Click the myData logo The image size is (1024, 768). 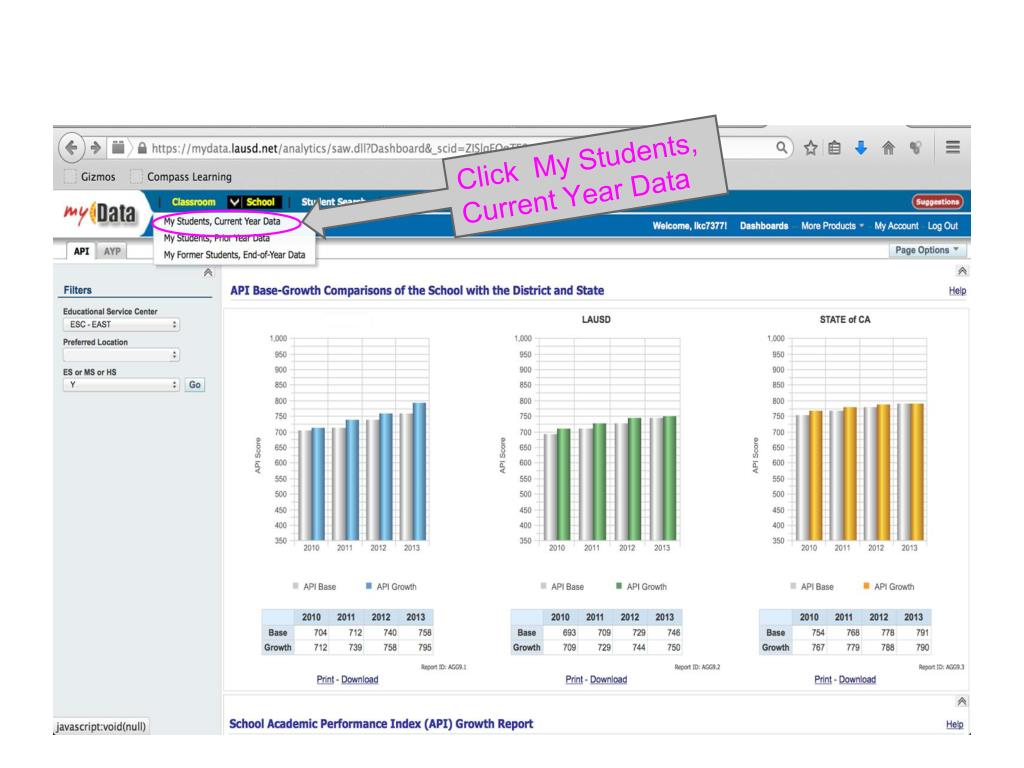pyautogui.click(x=100, y=214)
